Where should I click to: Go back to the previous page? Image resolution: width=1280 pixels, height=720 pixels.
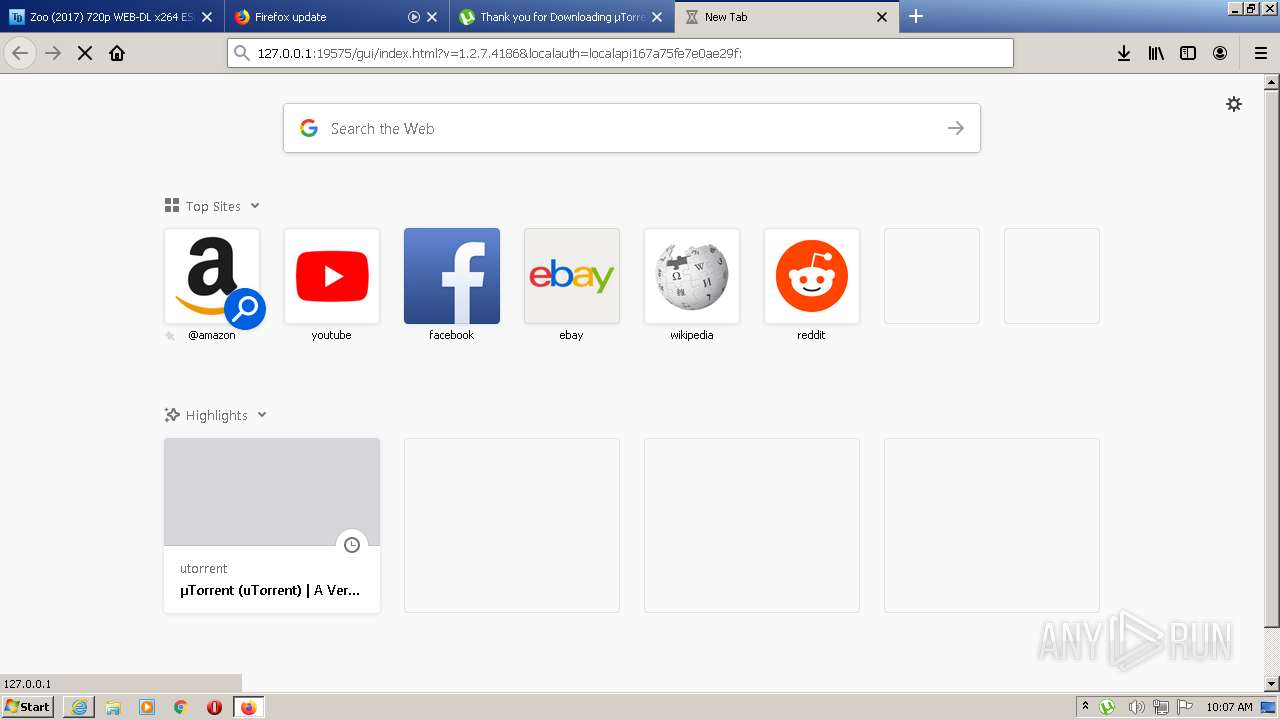[x=20, y=53]
